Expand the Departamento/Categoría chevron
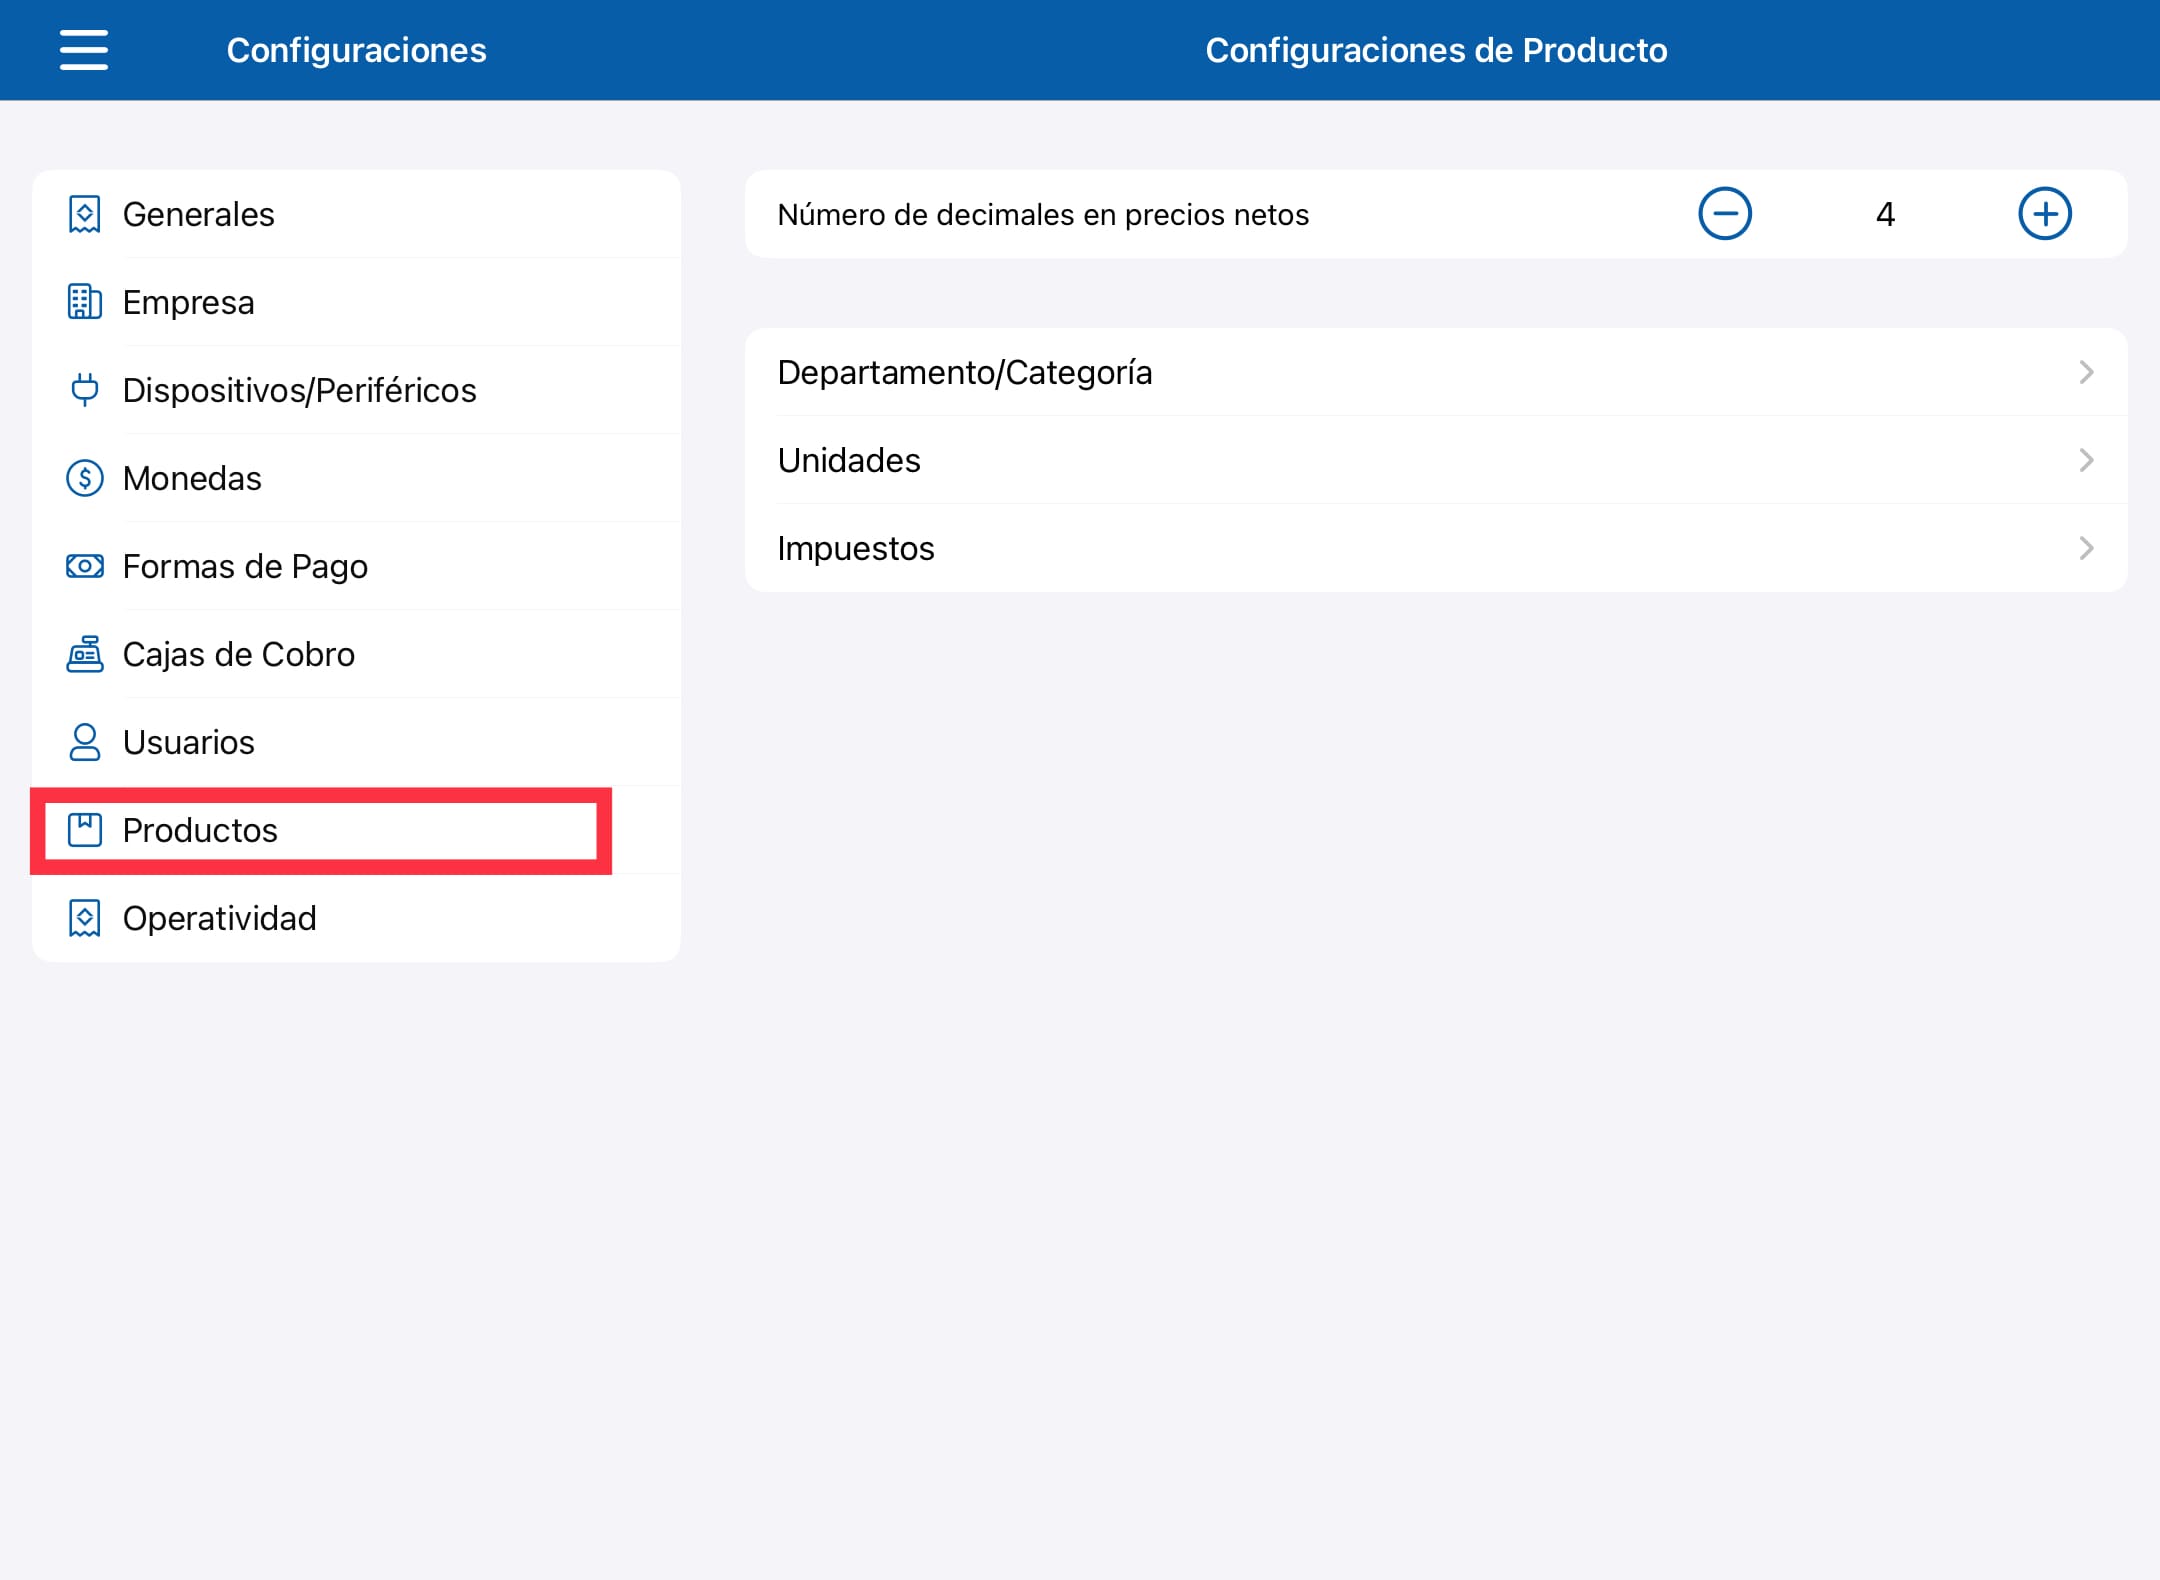This screenshot has width=2160, height=1580. (2086, 372)
